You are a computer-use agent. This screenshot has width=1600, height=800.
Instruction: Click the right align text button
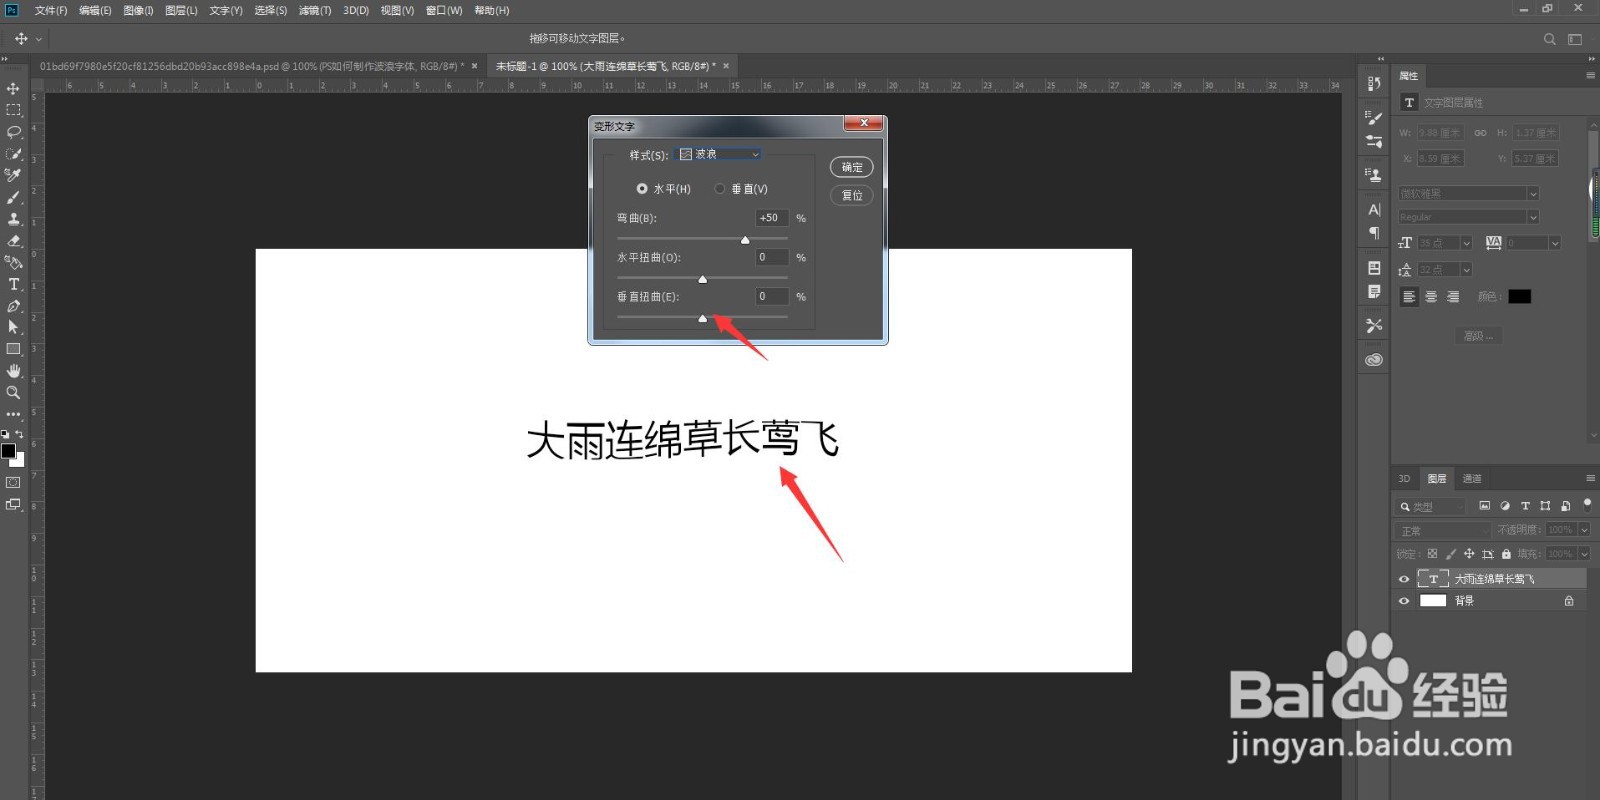1453,297
